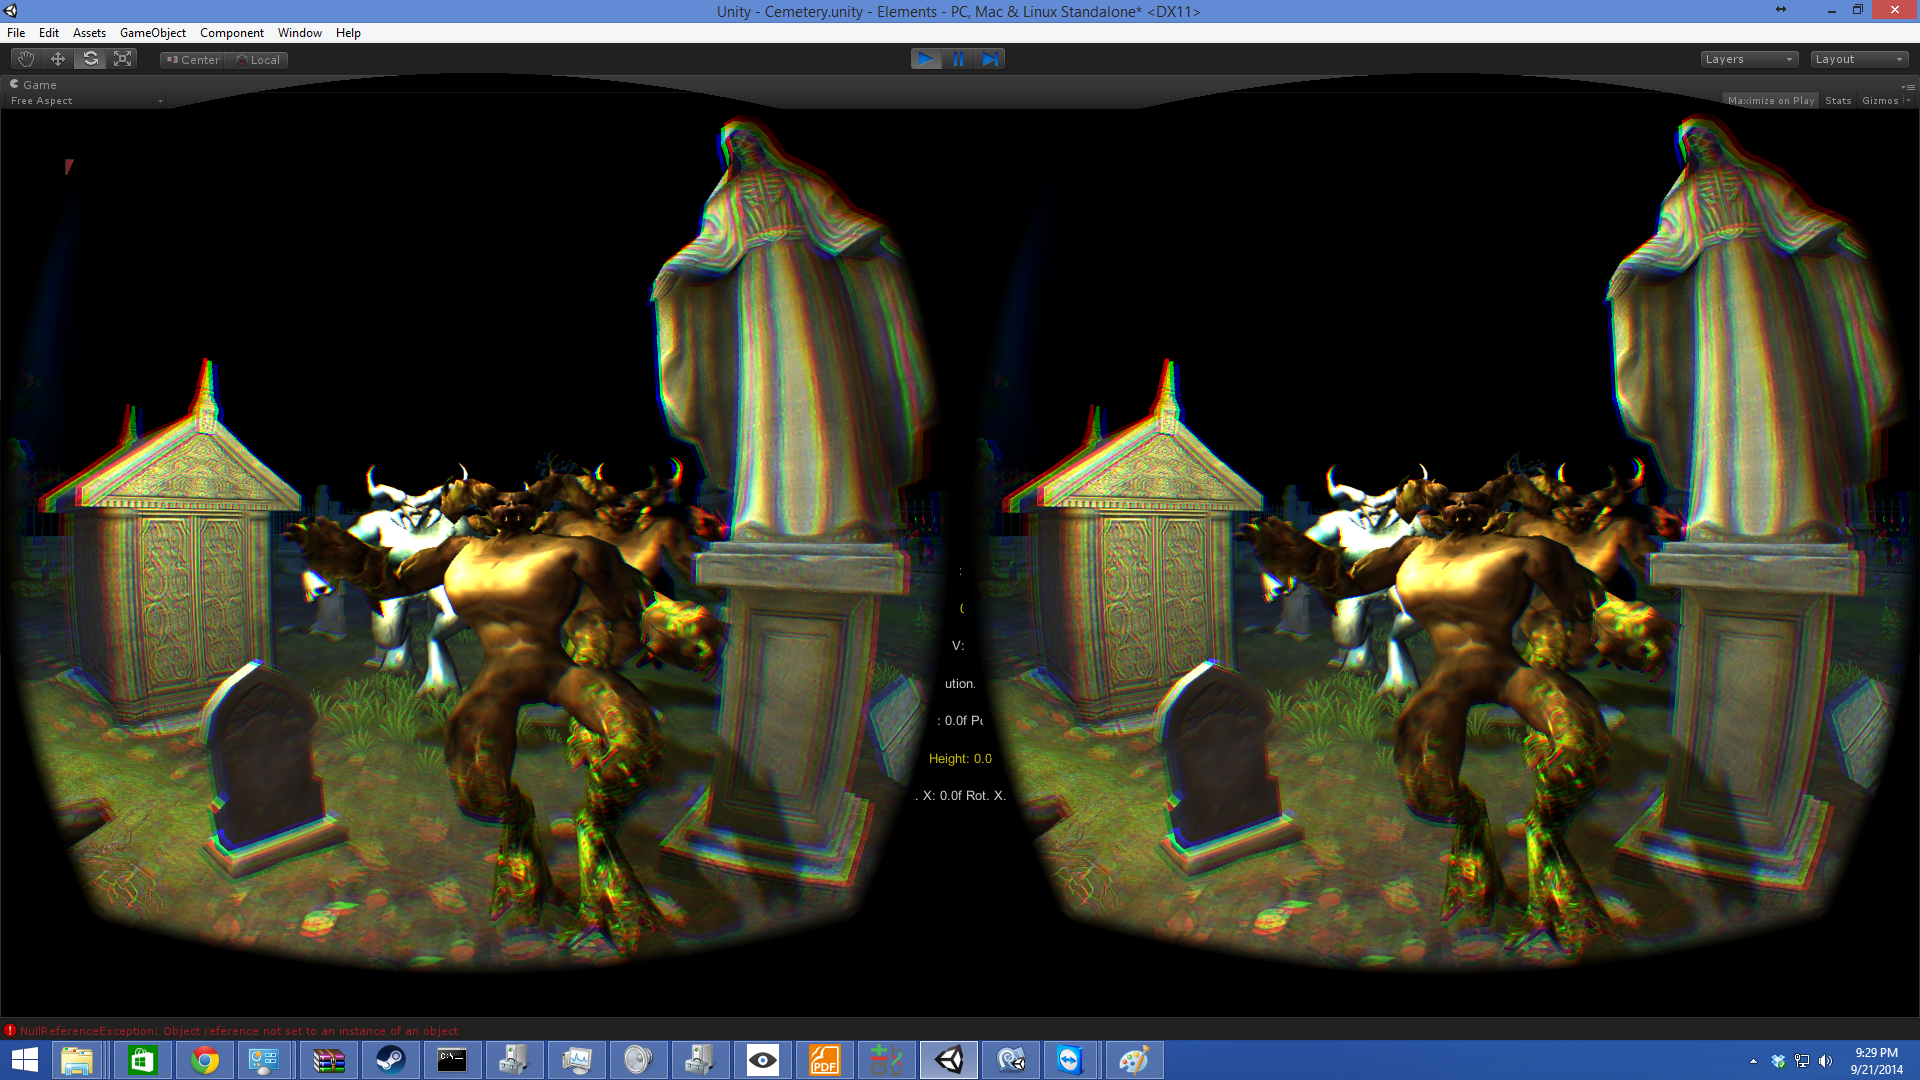Click the NullReferenceException error message
Image resolution: width=1920 pixels, height=1080 pixels.
pyautogui.click(x=238, y=1031)
